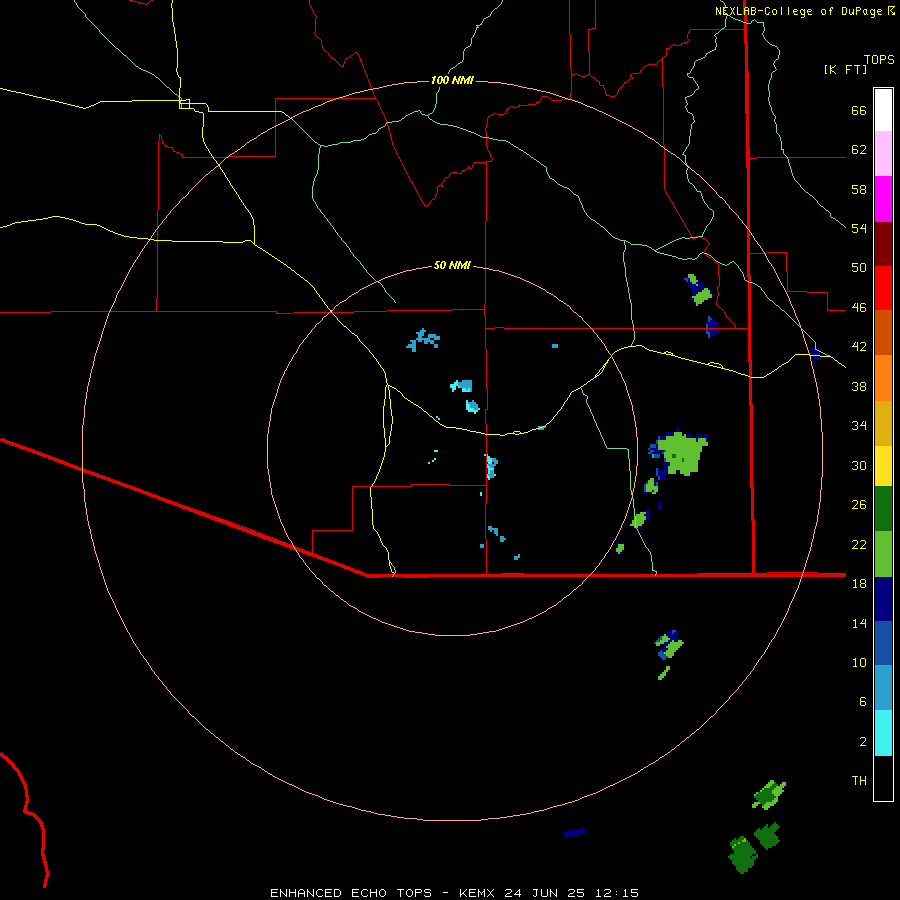Click the cyan legend swatch
Viewport: 900px width, 900px height.
coord(883,733)
